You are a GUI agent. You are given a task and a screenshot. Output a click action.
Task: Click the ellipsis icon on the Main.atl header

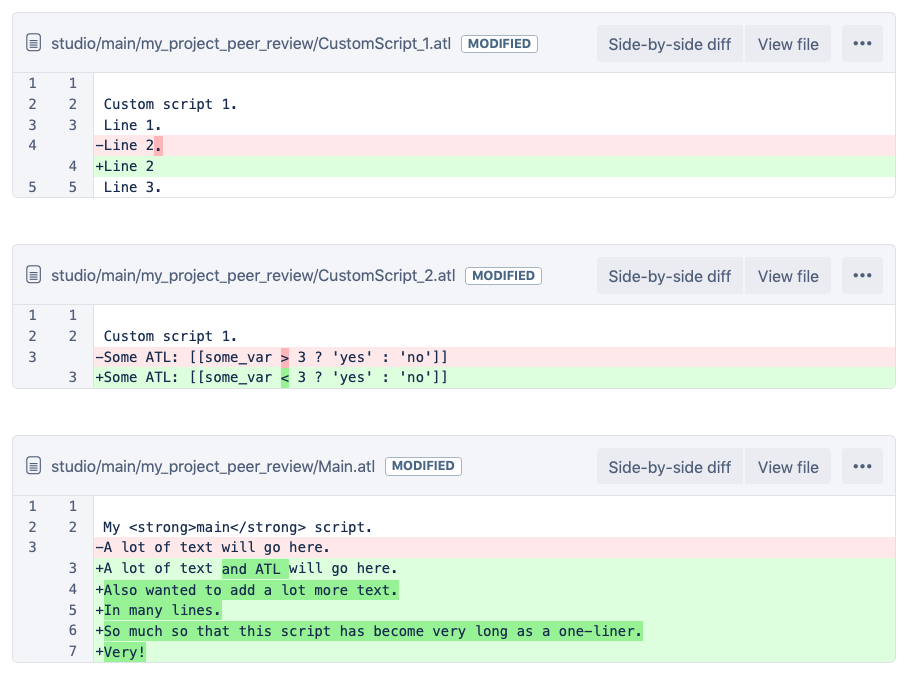pos(862,466)
